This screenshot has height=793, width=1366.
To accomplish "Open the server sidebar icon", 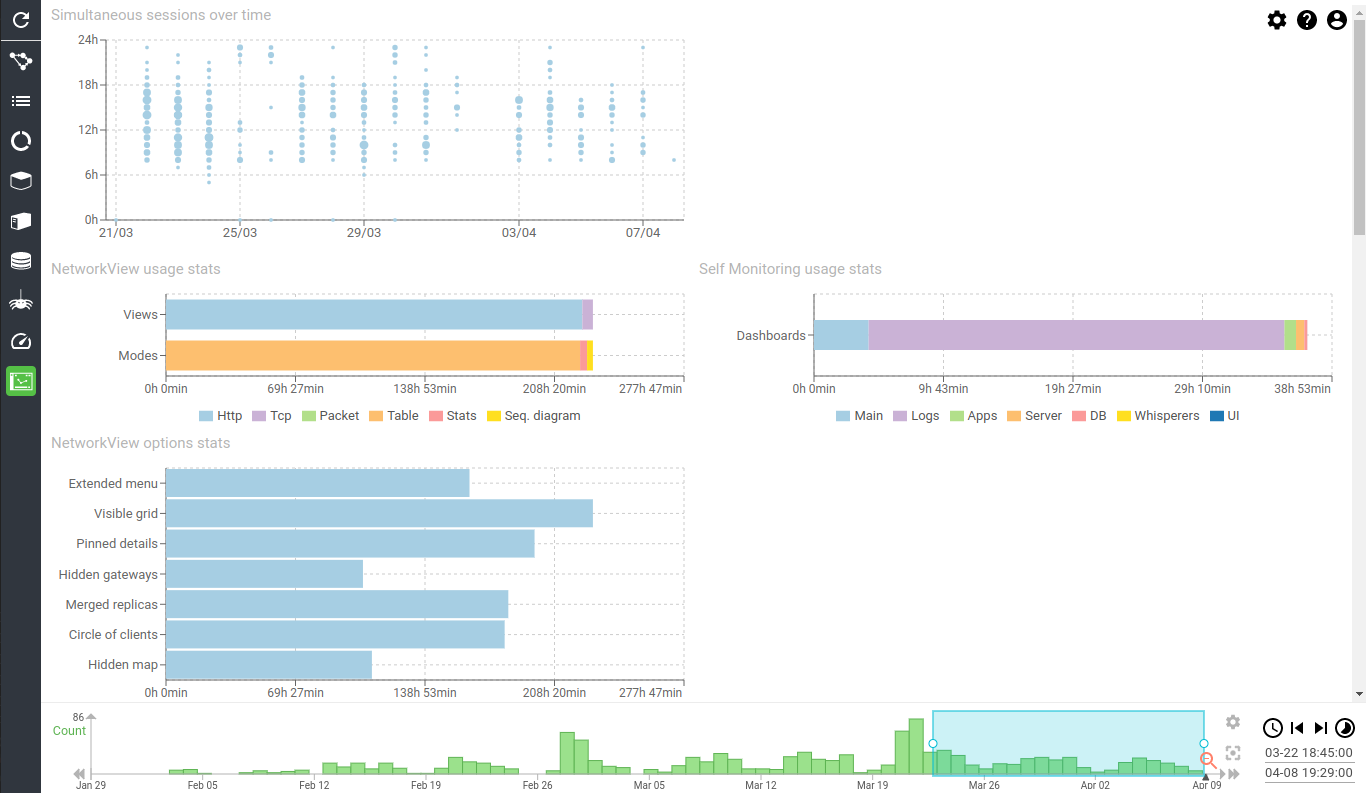I will point(20,221).
